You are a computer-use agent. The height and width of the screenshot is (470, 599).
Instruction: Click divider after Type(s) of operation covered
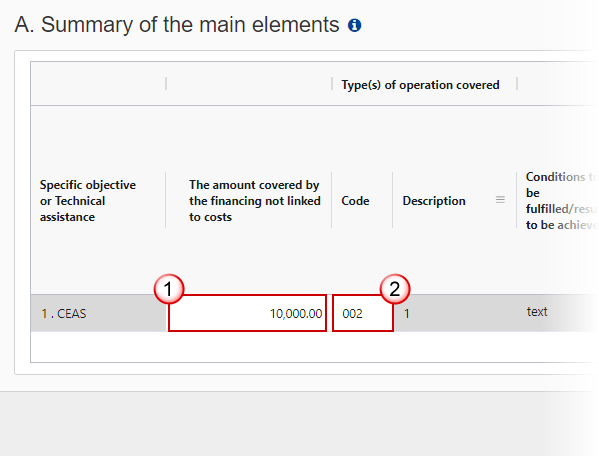pos(516,84)
